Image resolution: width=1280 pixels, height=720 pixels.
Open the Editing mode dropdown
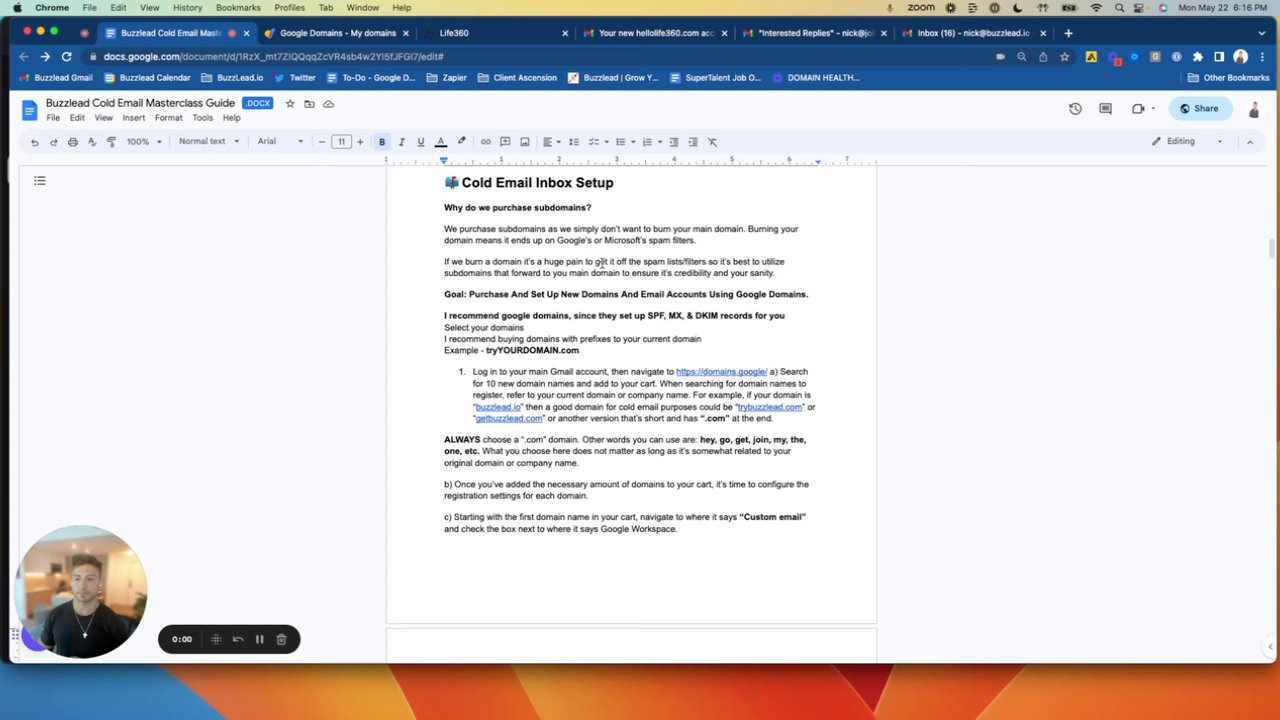coord(1187,142)
